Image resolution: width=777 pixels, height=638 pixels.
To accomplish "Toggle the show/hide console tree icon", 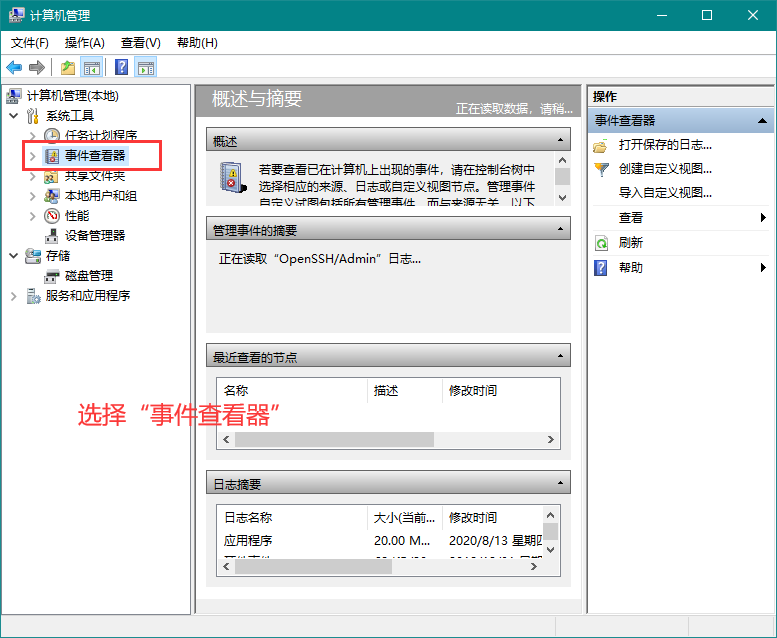I will (x=92, y=67).
